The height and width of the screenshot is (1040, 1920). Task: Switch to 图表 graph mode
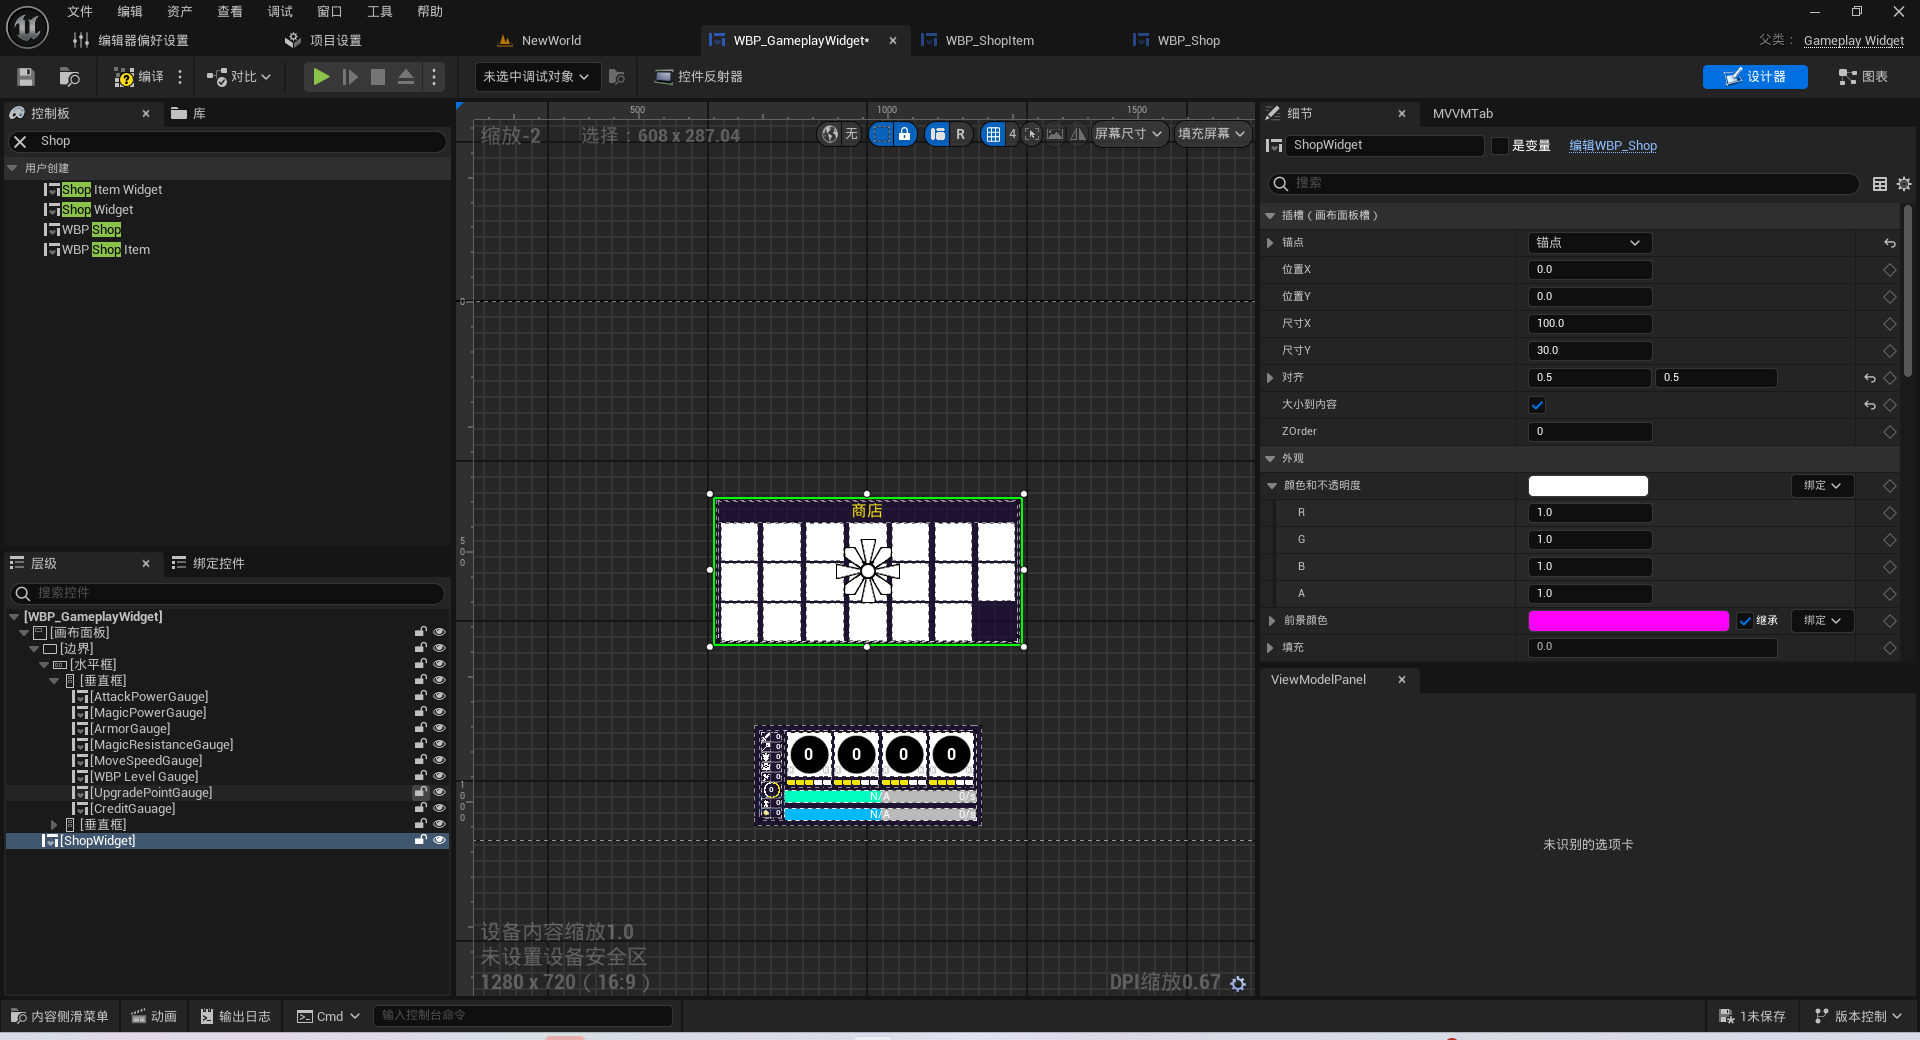pos(1863,77)
